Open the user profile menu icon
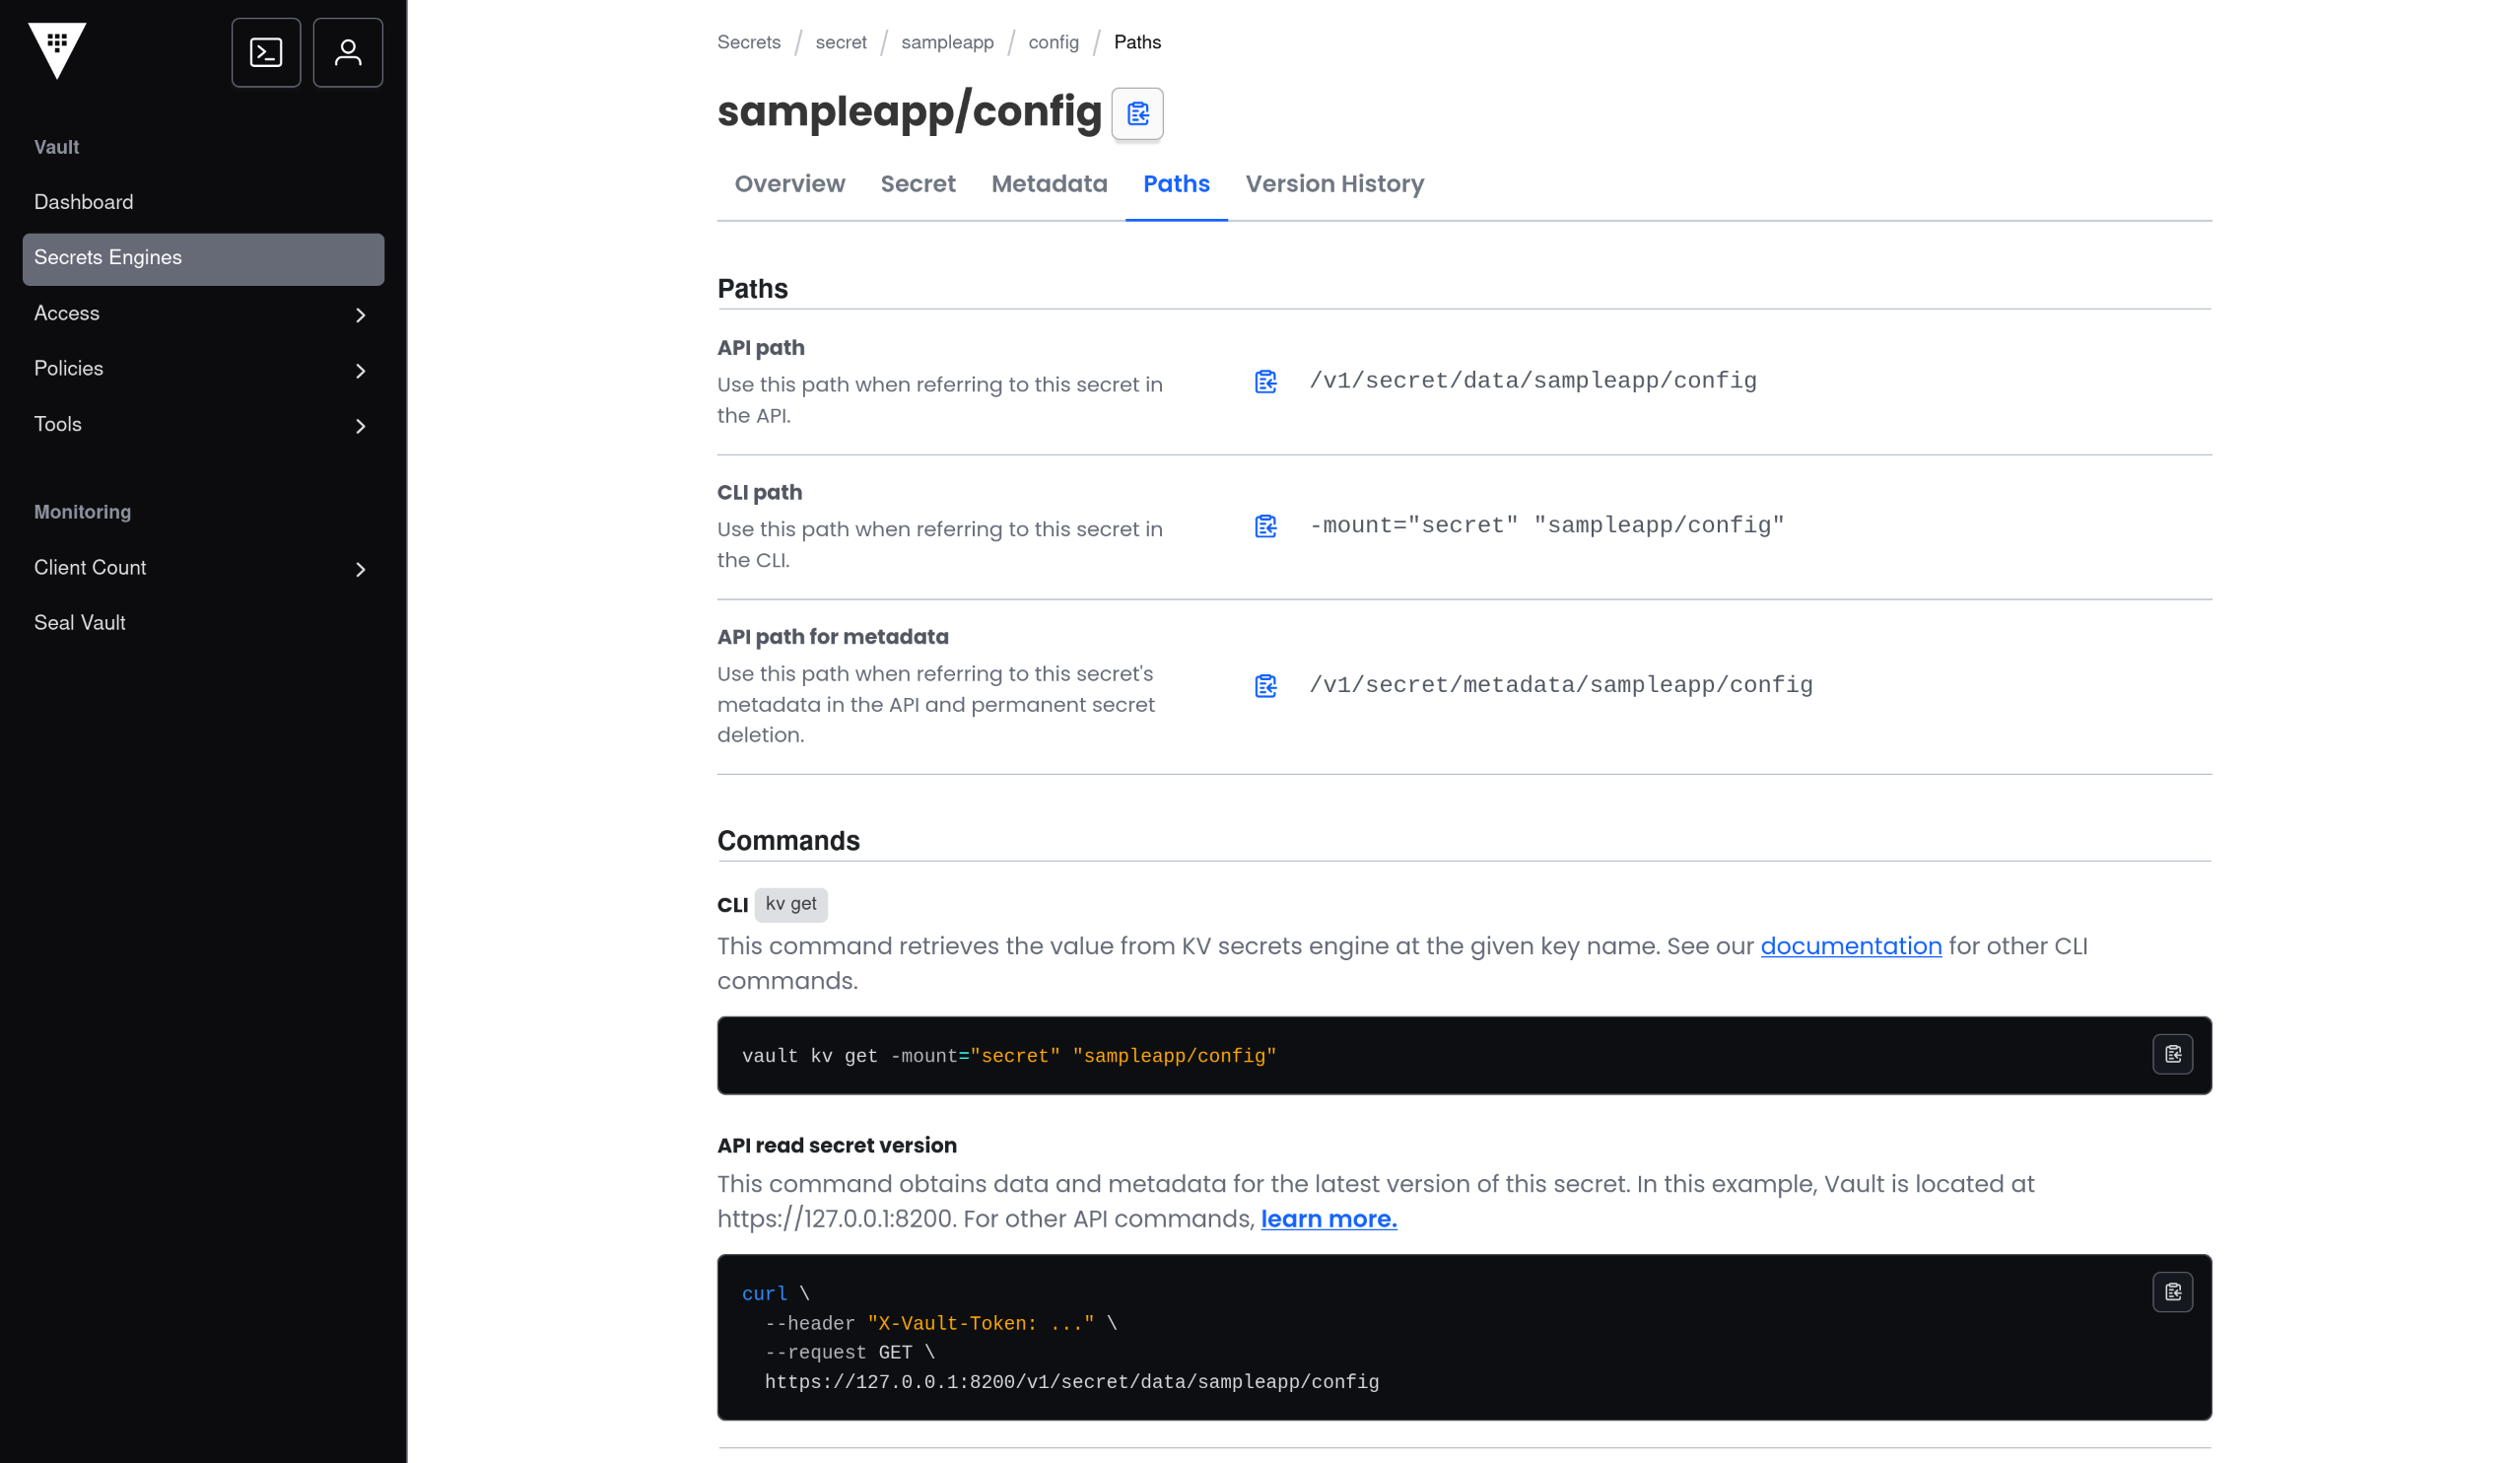 click(348, 52)
